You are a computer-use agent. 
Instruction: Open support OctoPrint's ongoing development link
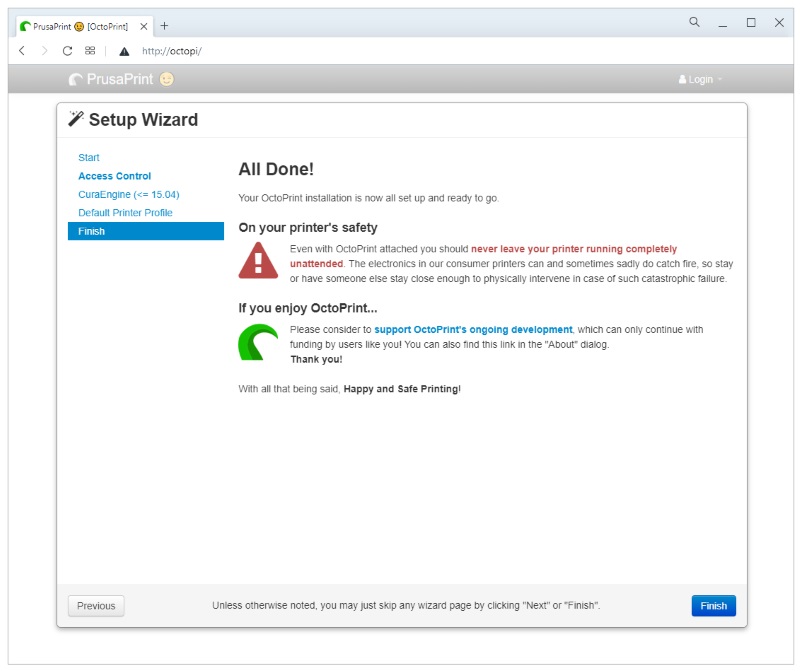click(473, 329)
